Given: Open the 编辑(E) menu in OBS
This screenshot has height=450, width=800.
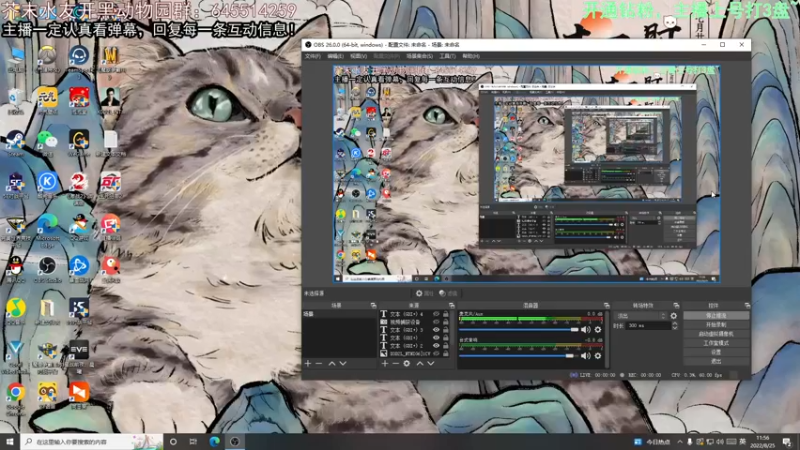Looking at the screenshot, I should coord(335,56).
